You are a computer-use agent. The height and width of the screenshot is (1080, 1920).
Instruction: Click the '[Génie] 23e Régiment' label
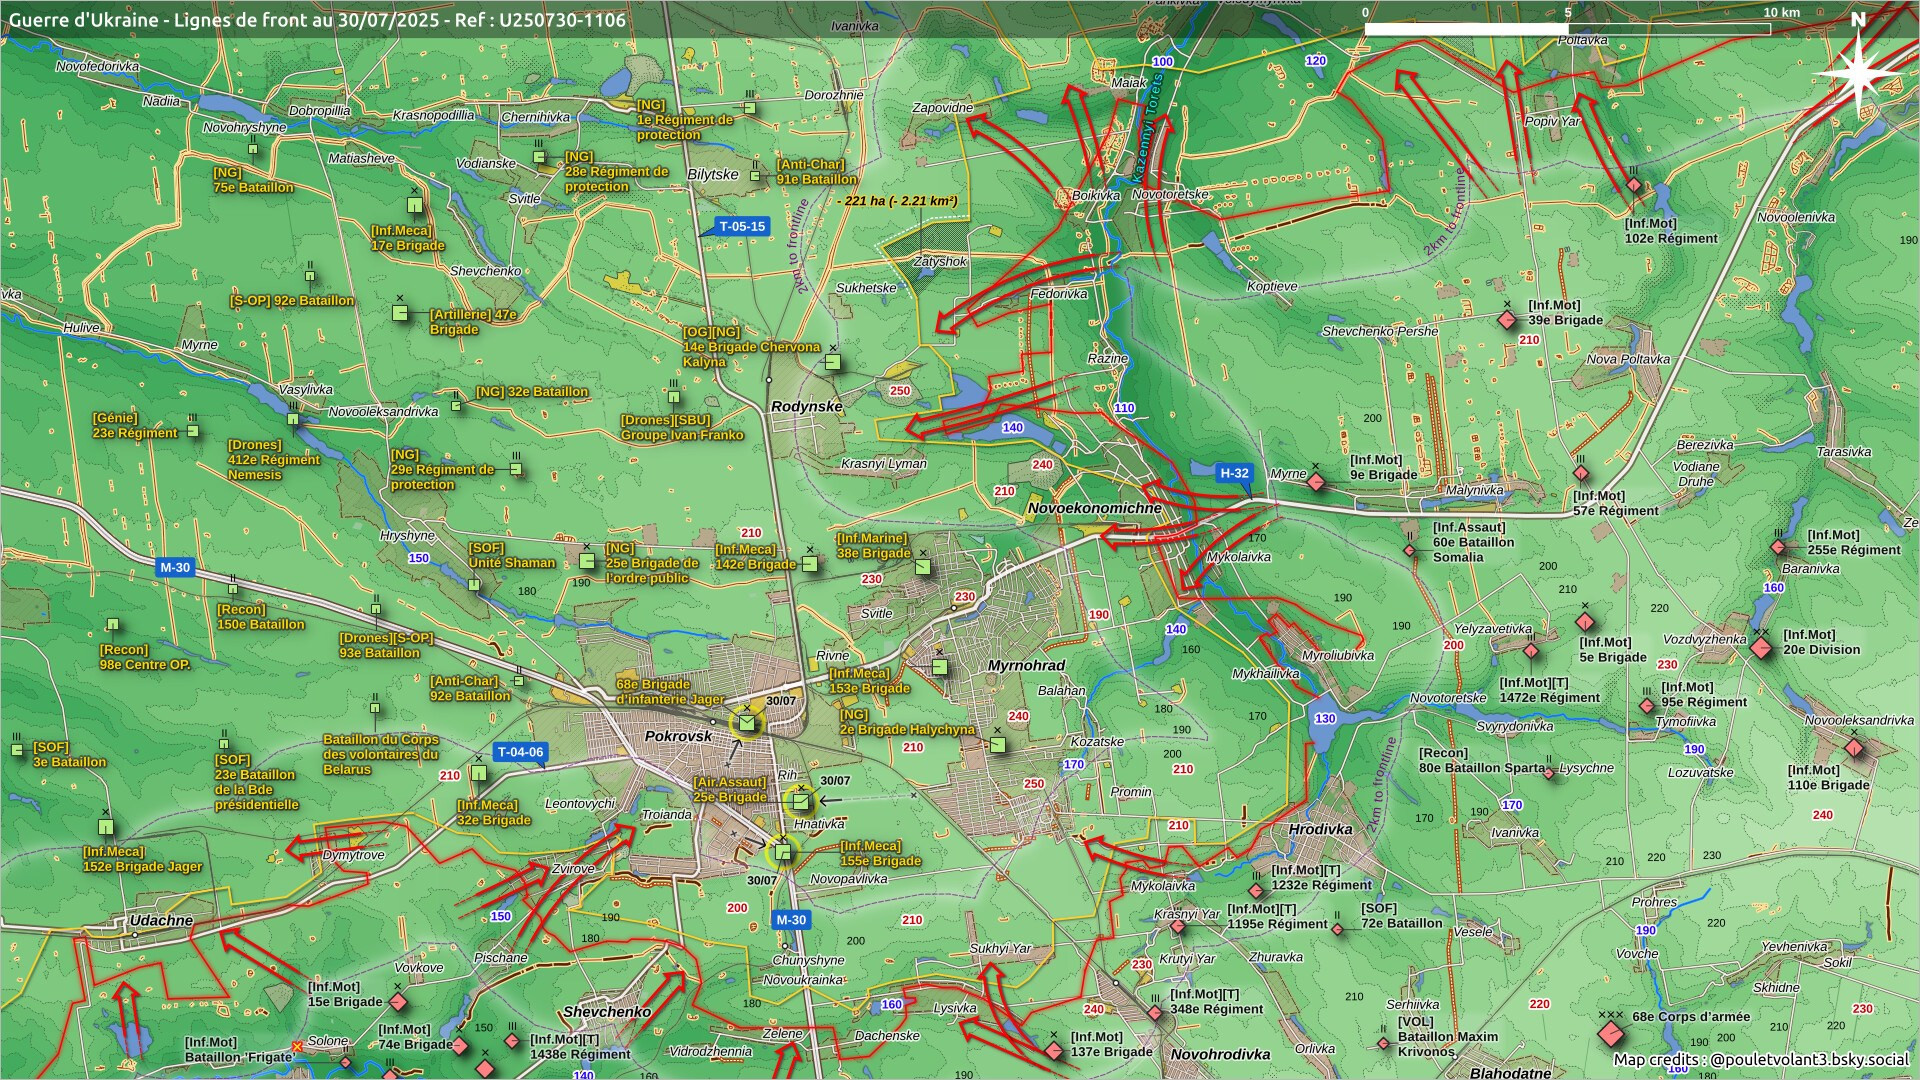tap(135, 426)
